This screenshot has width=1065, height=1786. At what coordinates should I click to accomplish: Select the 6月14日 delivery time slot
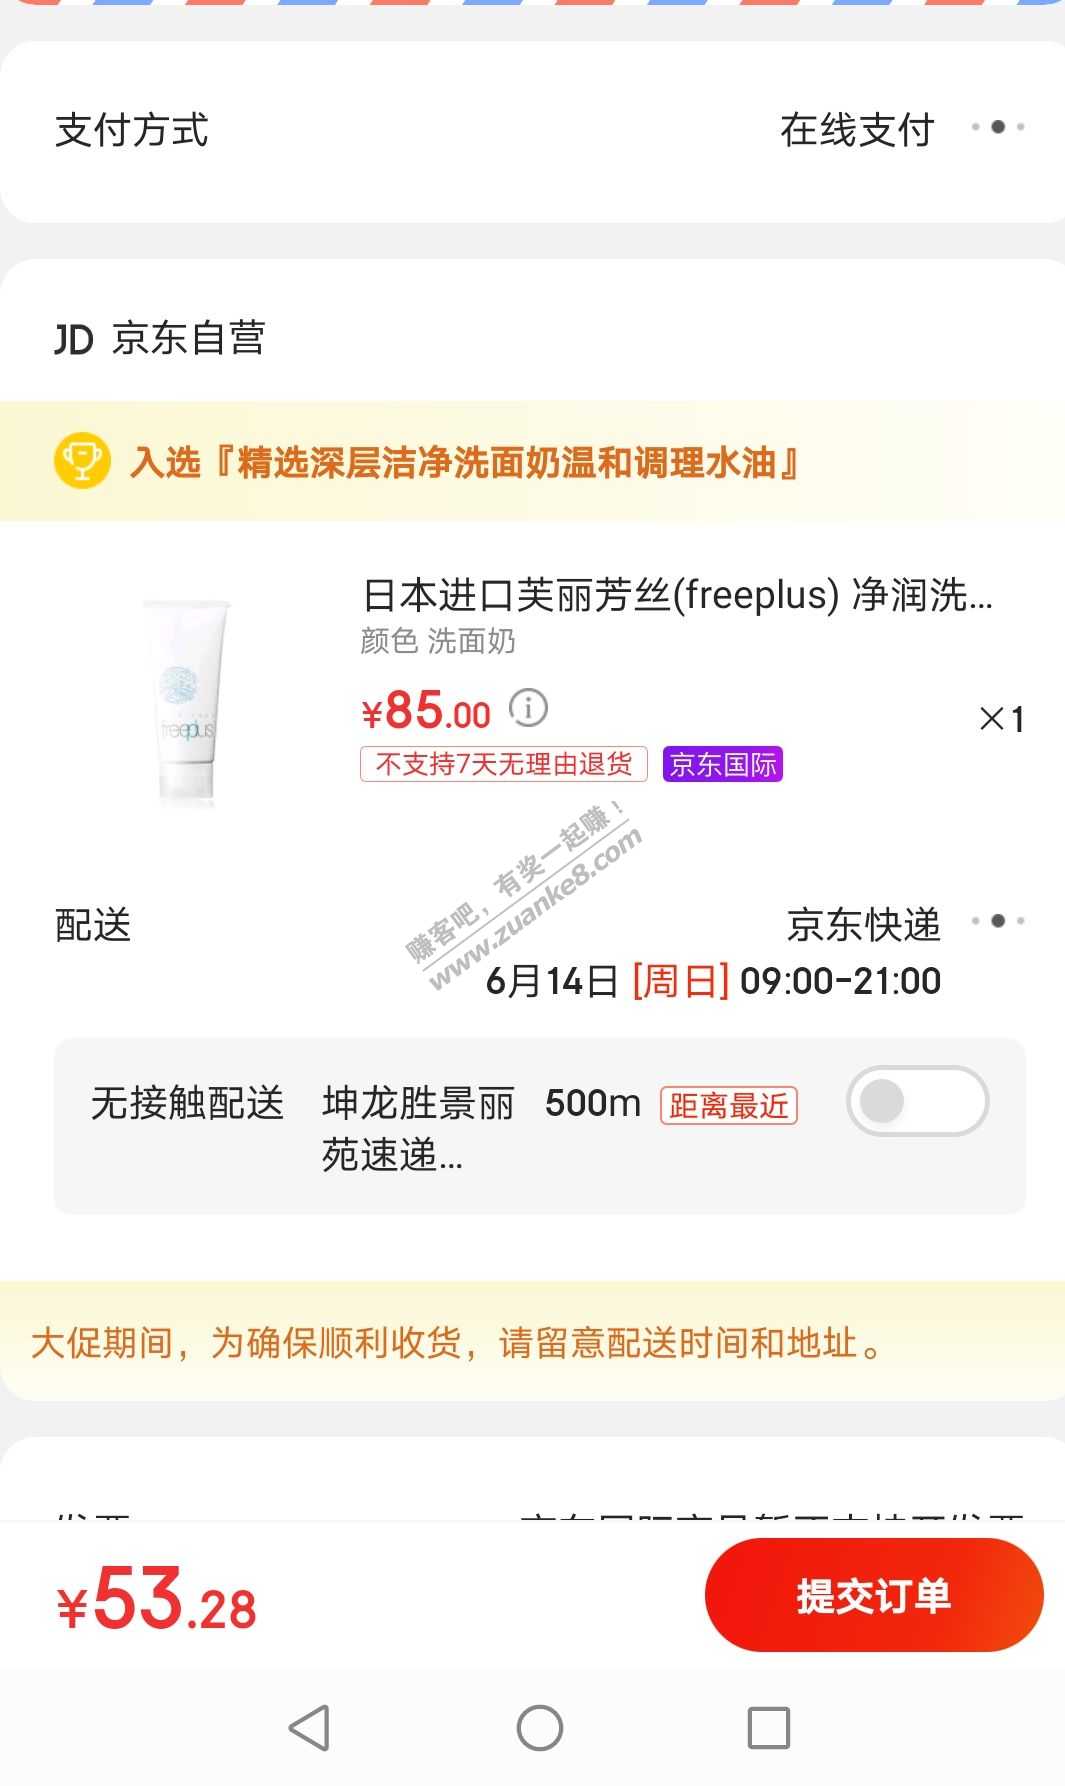pyautogui.click(x=713, y=981)
